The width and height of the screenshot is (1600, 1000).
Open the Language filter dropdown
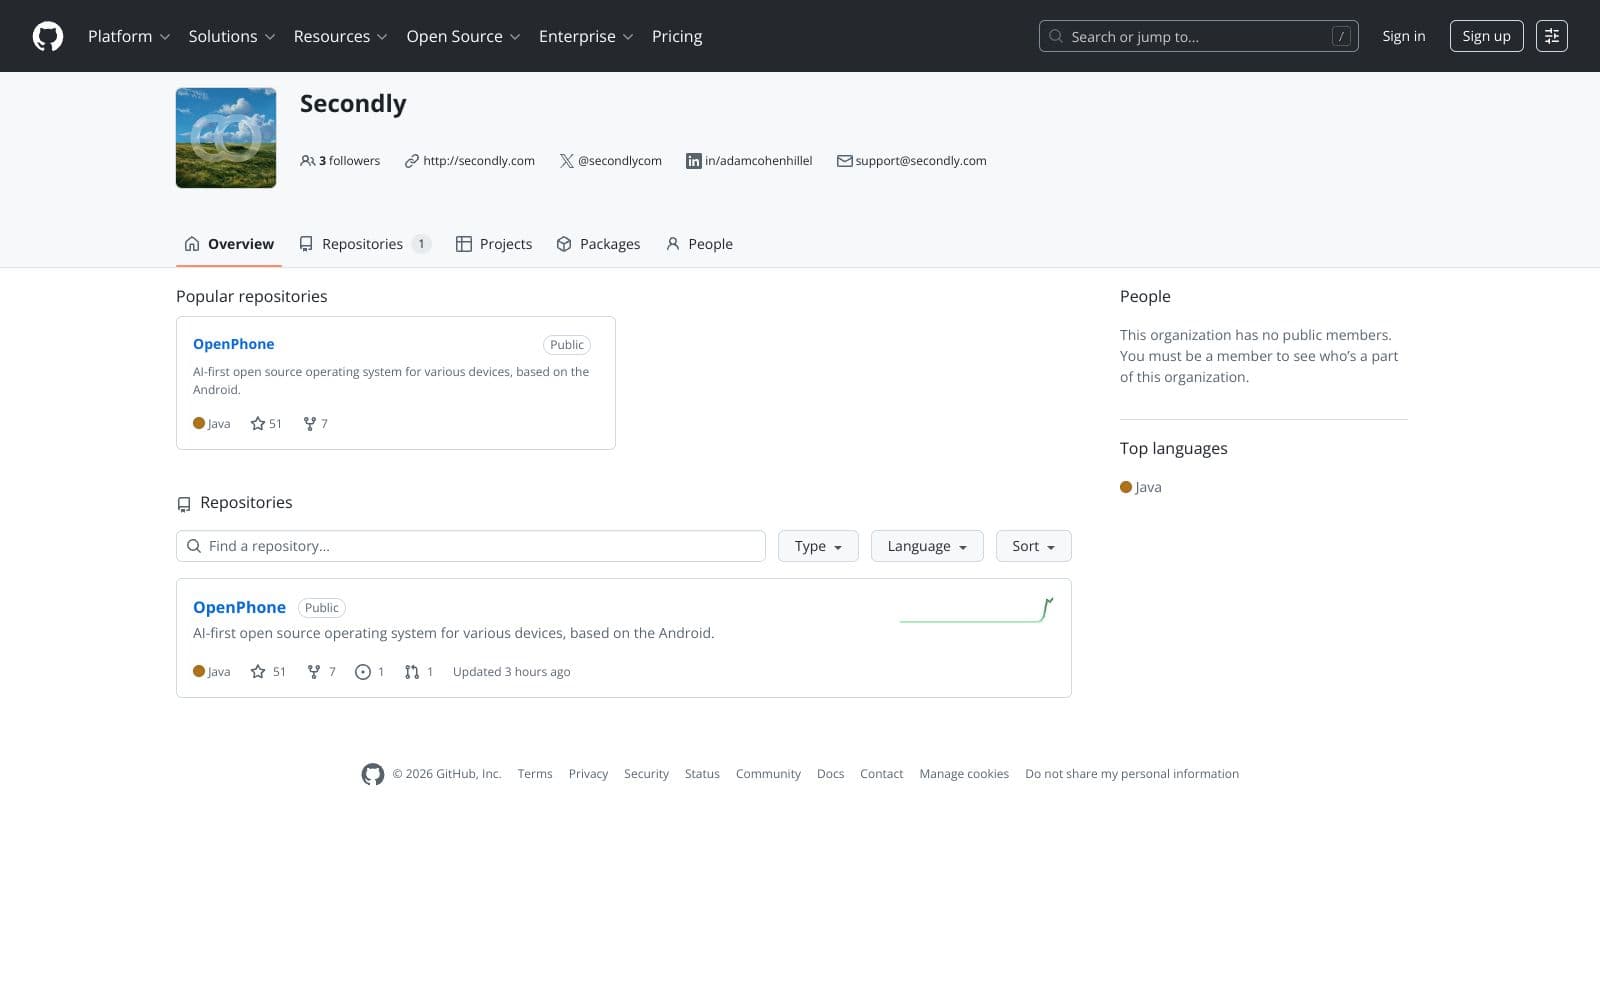[927, 546]
